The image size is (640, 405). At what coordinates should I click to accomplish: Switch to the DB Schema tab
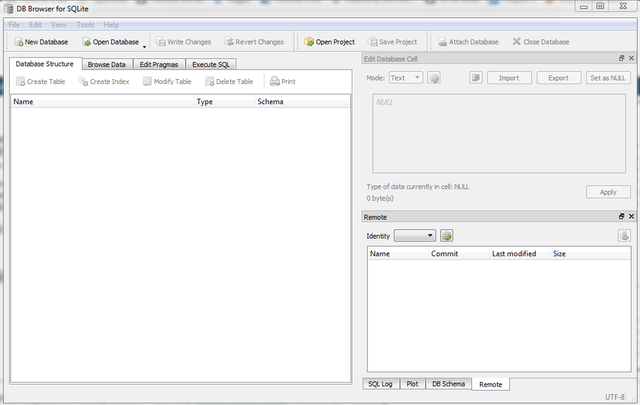[x=449, y=384]
